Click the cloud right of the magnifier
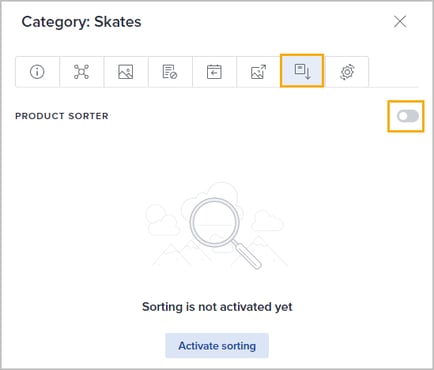Screen dimensions: 434x370 click(x=267, y=221)
